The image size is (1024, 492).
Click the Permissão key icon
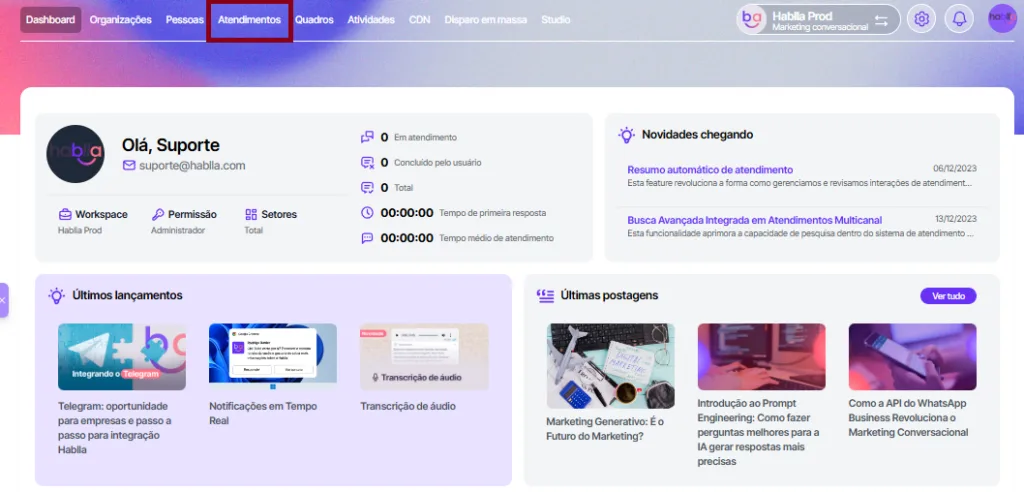pos(158,214)
